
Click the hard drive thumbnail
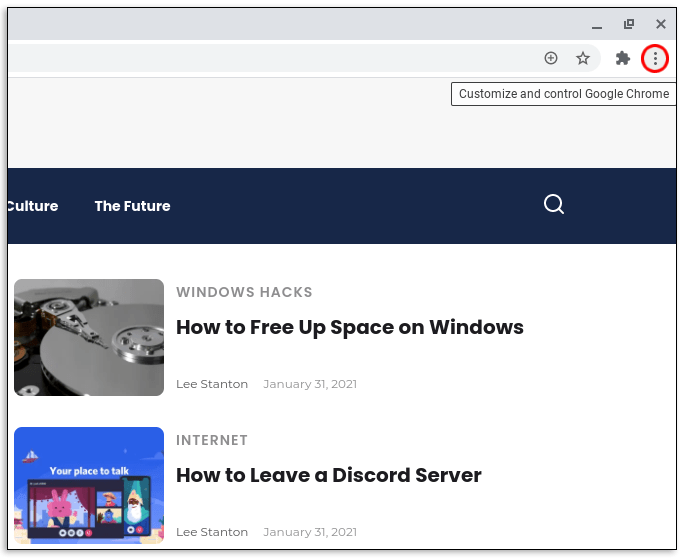point(89,337)
